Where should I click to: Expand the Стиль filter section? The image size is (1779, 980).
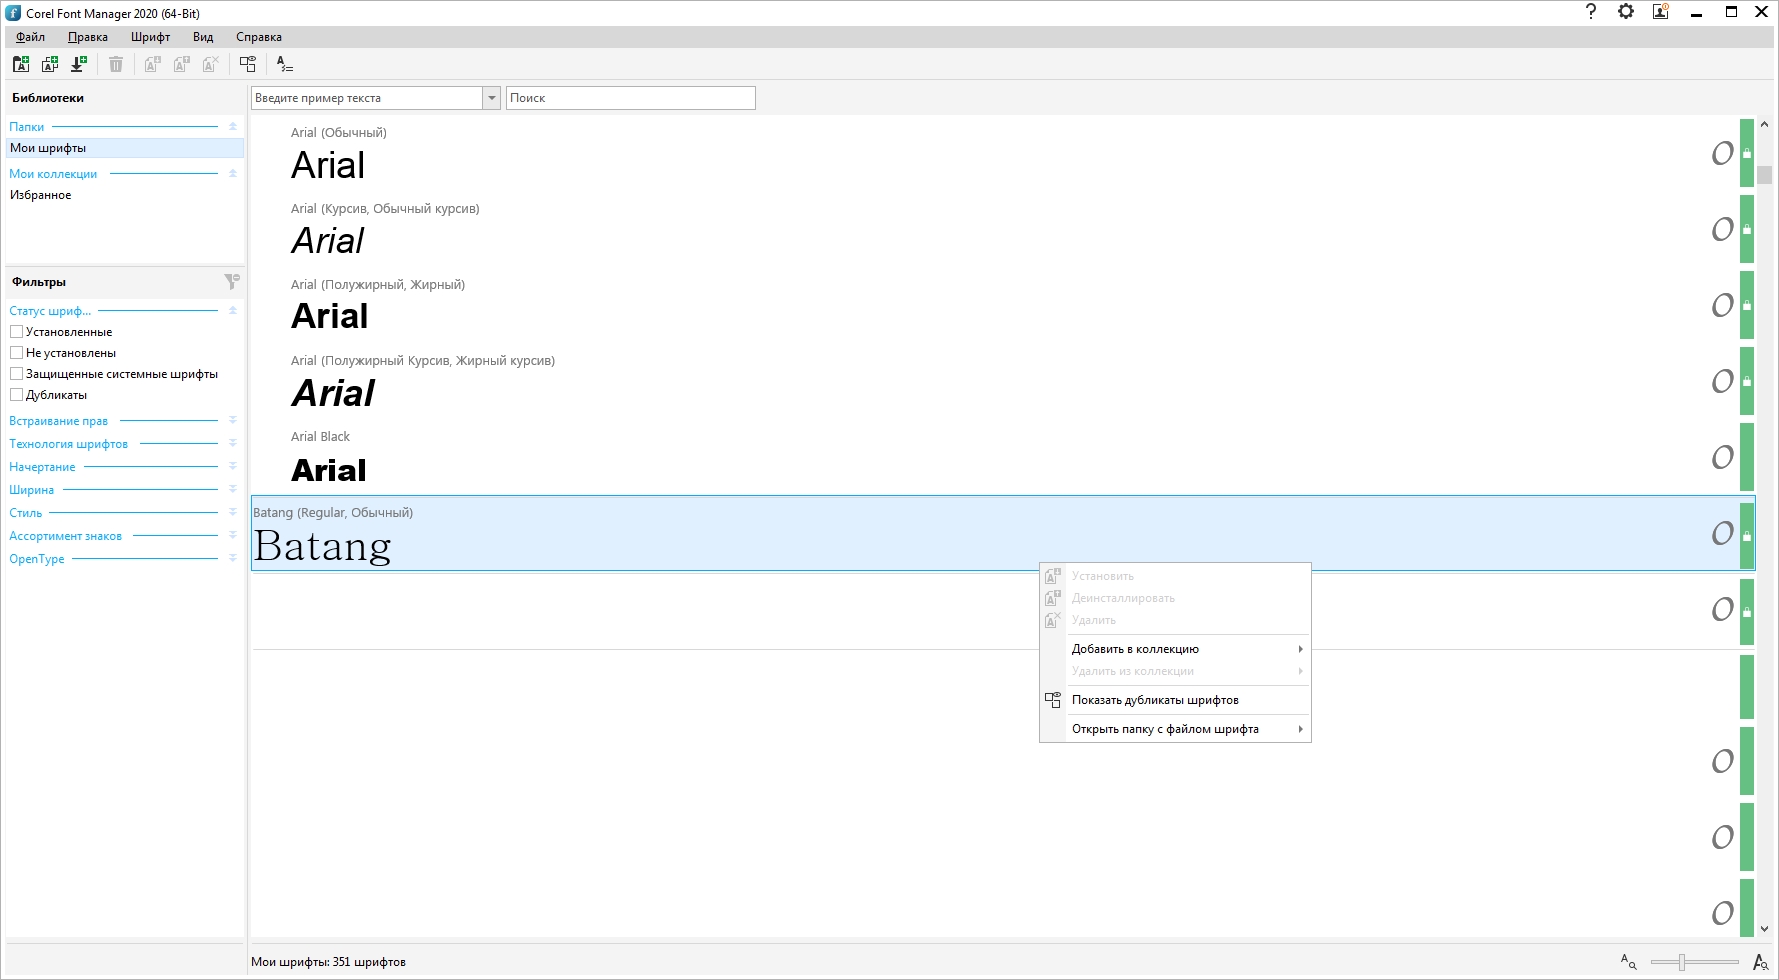tap(232, 513)
